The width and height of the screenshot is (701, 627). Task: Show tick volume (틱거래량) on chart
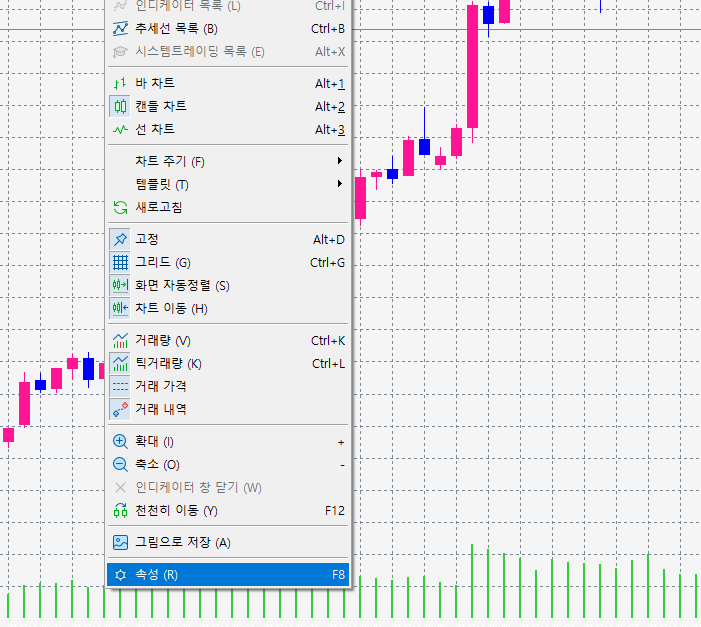pos(167,363)
